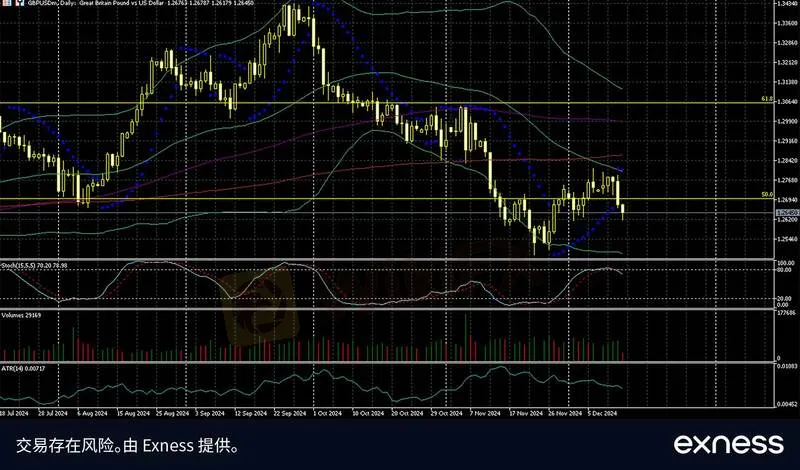The image size is (800, 470).
Task: Click the current price tag on the price axis
Action: (785, 212)
